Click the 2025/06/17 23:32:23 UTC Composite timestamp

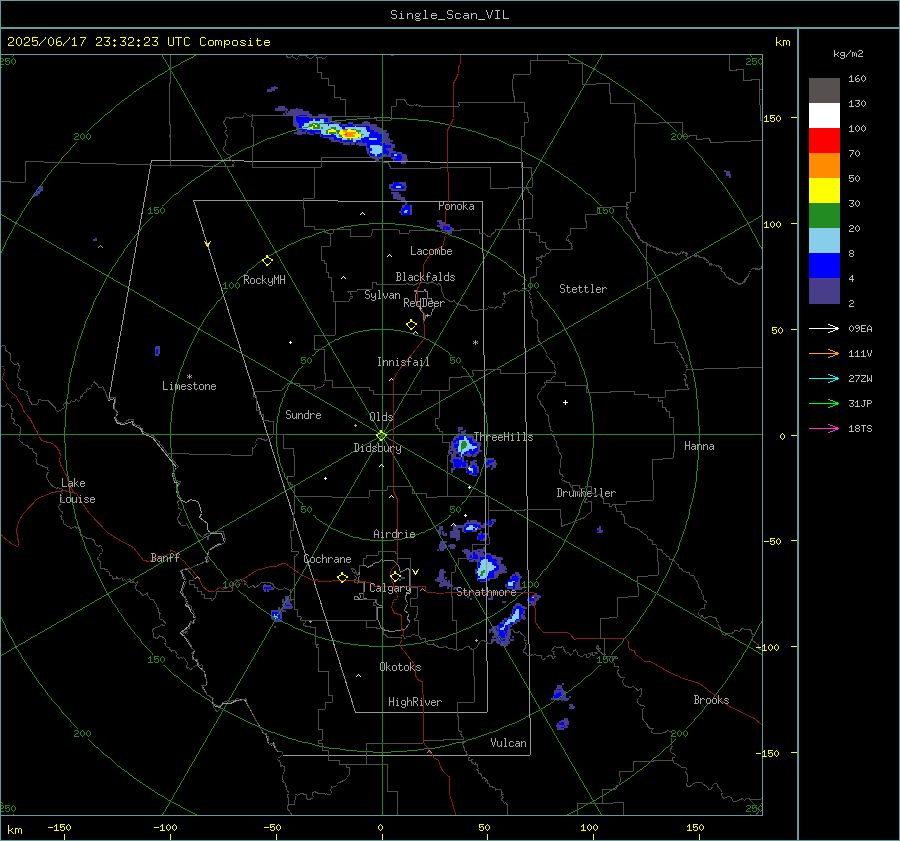139,42
